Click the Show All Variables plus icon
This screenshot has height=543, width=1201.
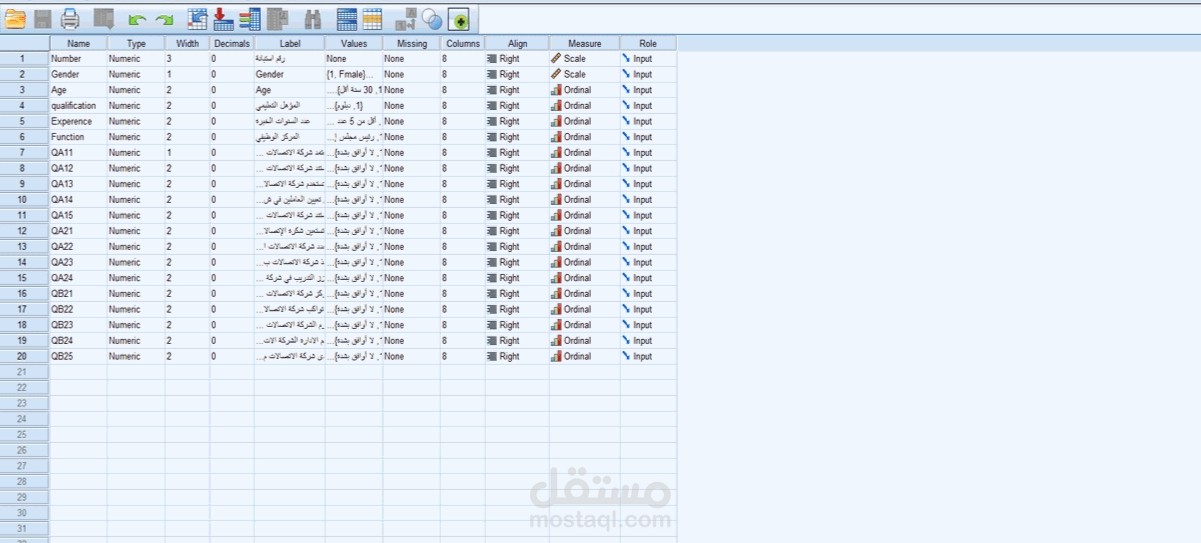pos(459,18)
